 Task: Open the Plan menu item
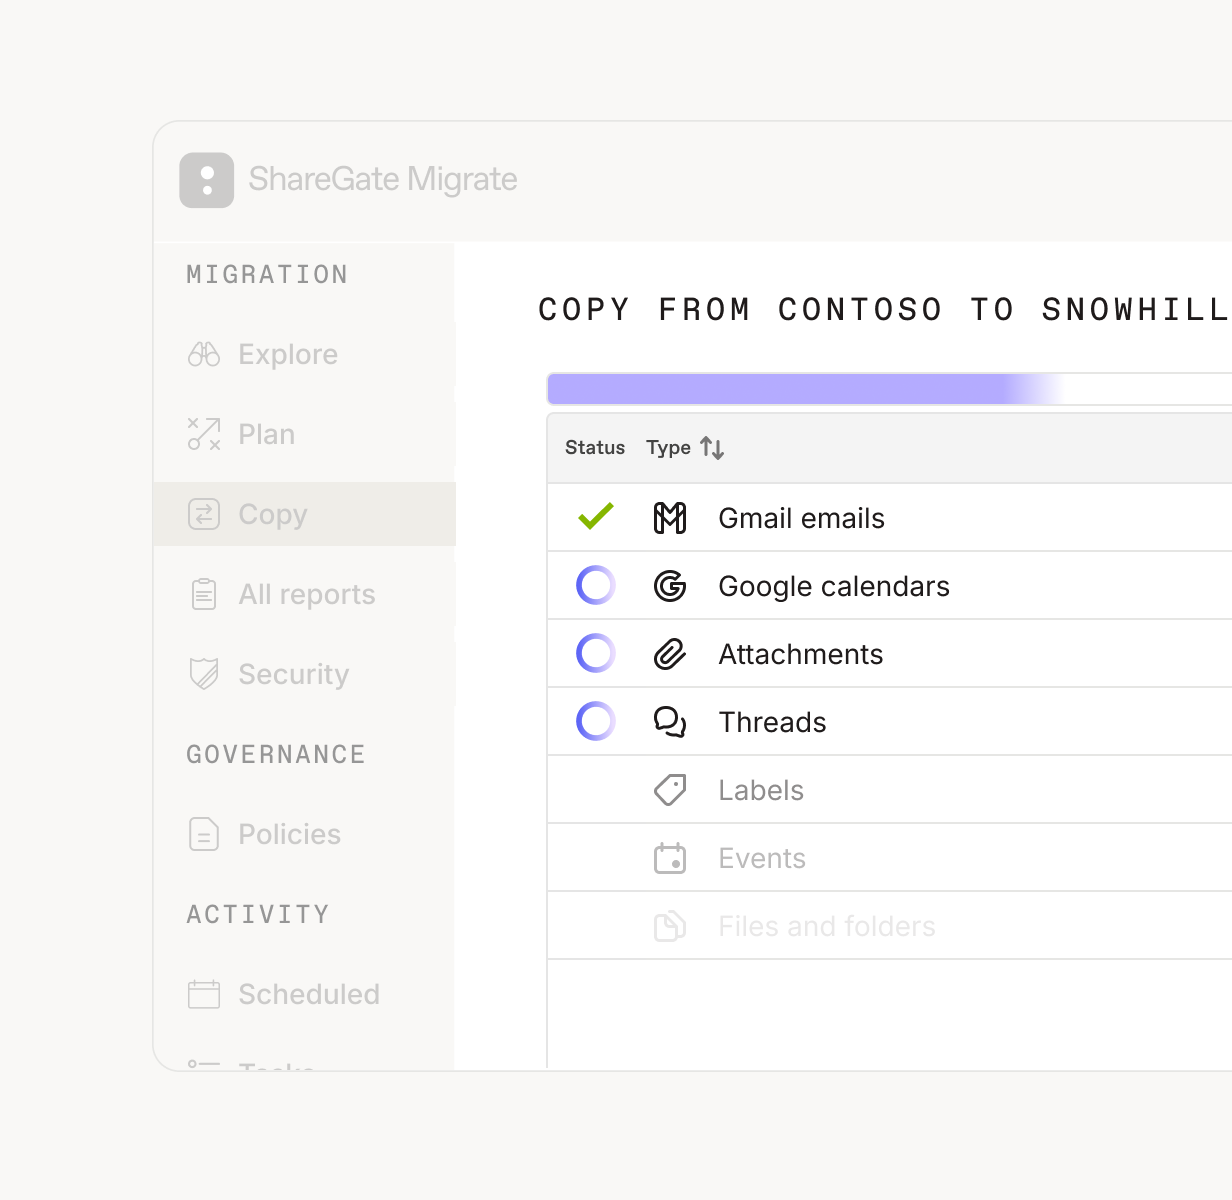(305, 434)
